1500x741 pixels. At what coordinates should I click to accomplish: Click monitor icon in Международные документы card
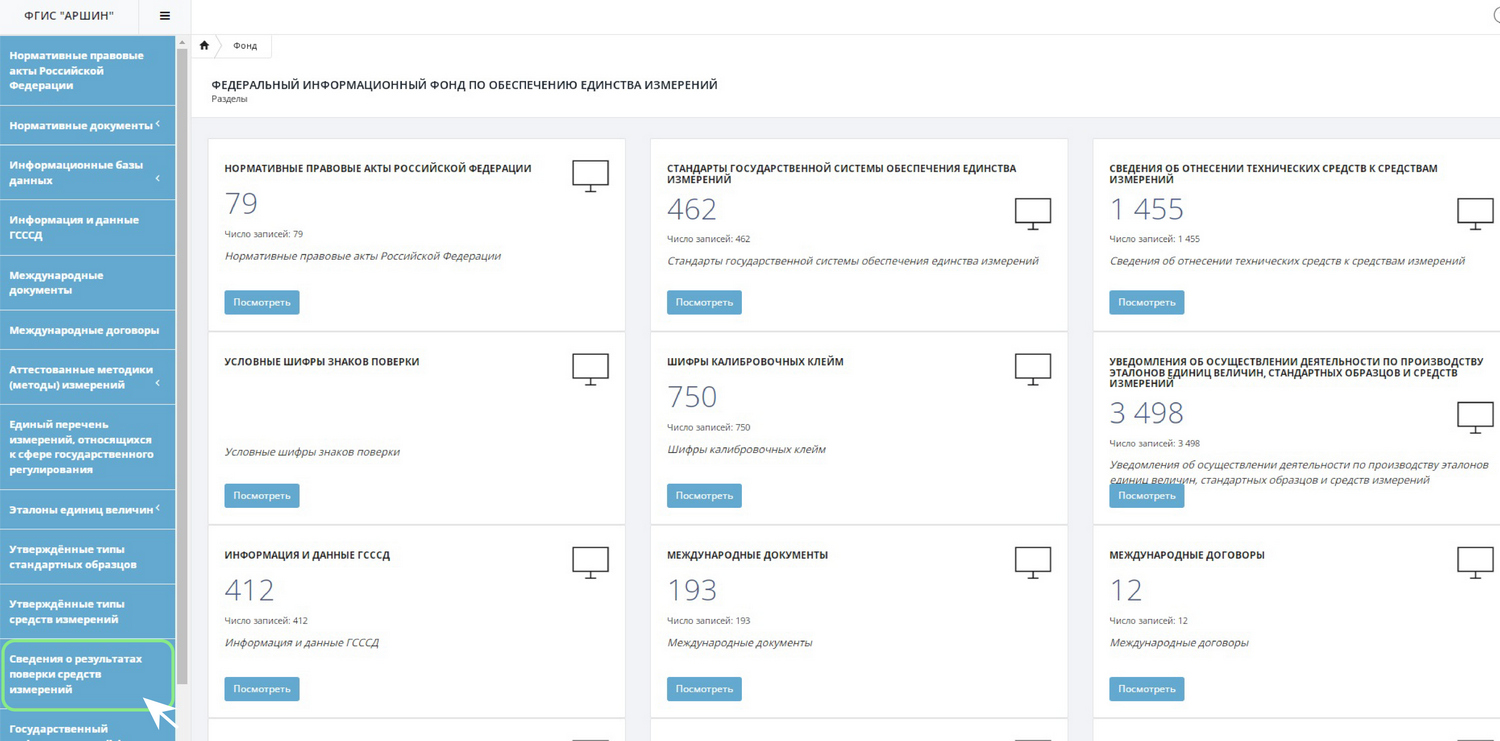[x=1032, y=562]
